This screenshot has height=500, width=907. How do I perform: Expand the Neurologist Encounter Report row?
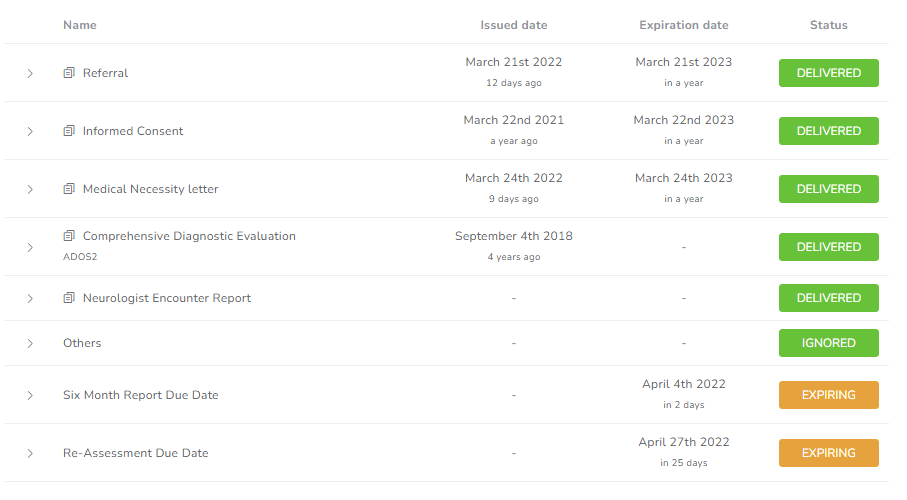click(x=30, y=299)
